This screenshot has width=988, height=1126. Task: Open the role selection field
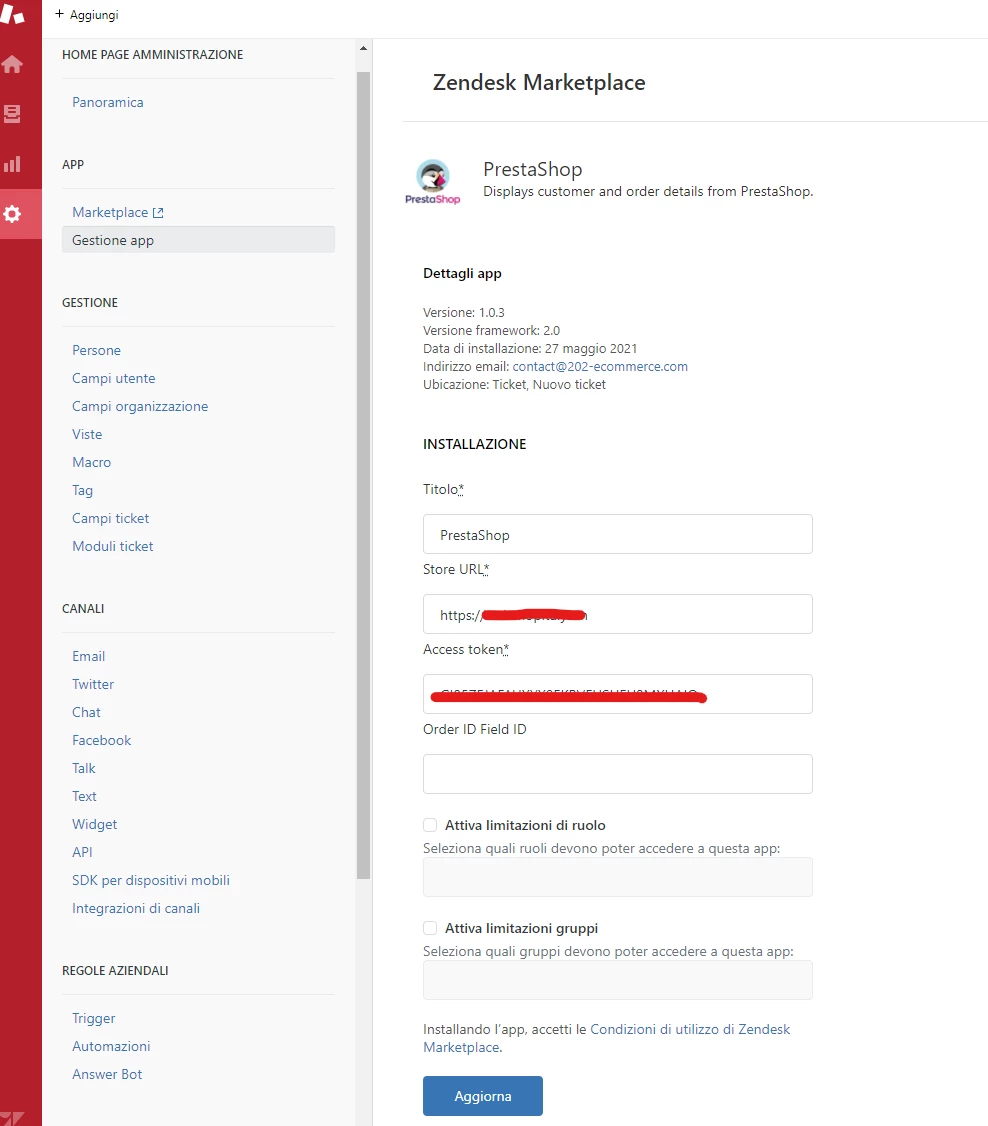coord(618,877)
